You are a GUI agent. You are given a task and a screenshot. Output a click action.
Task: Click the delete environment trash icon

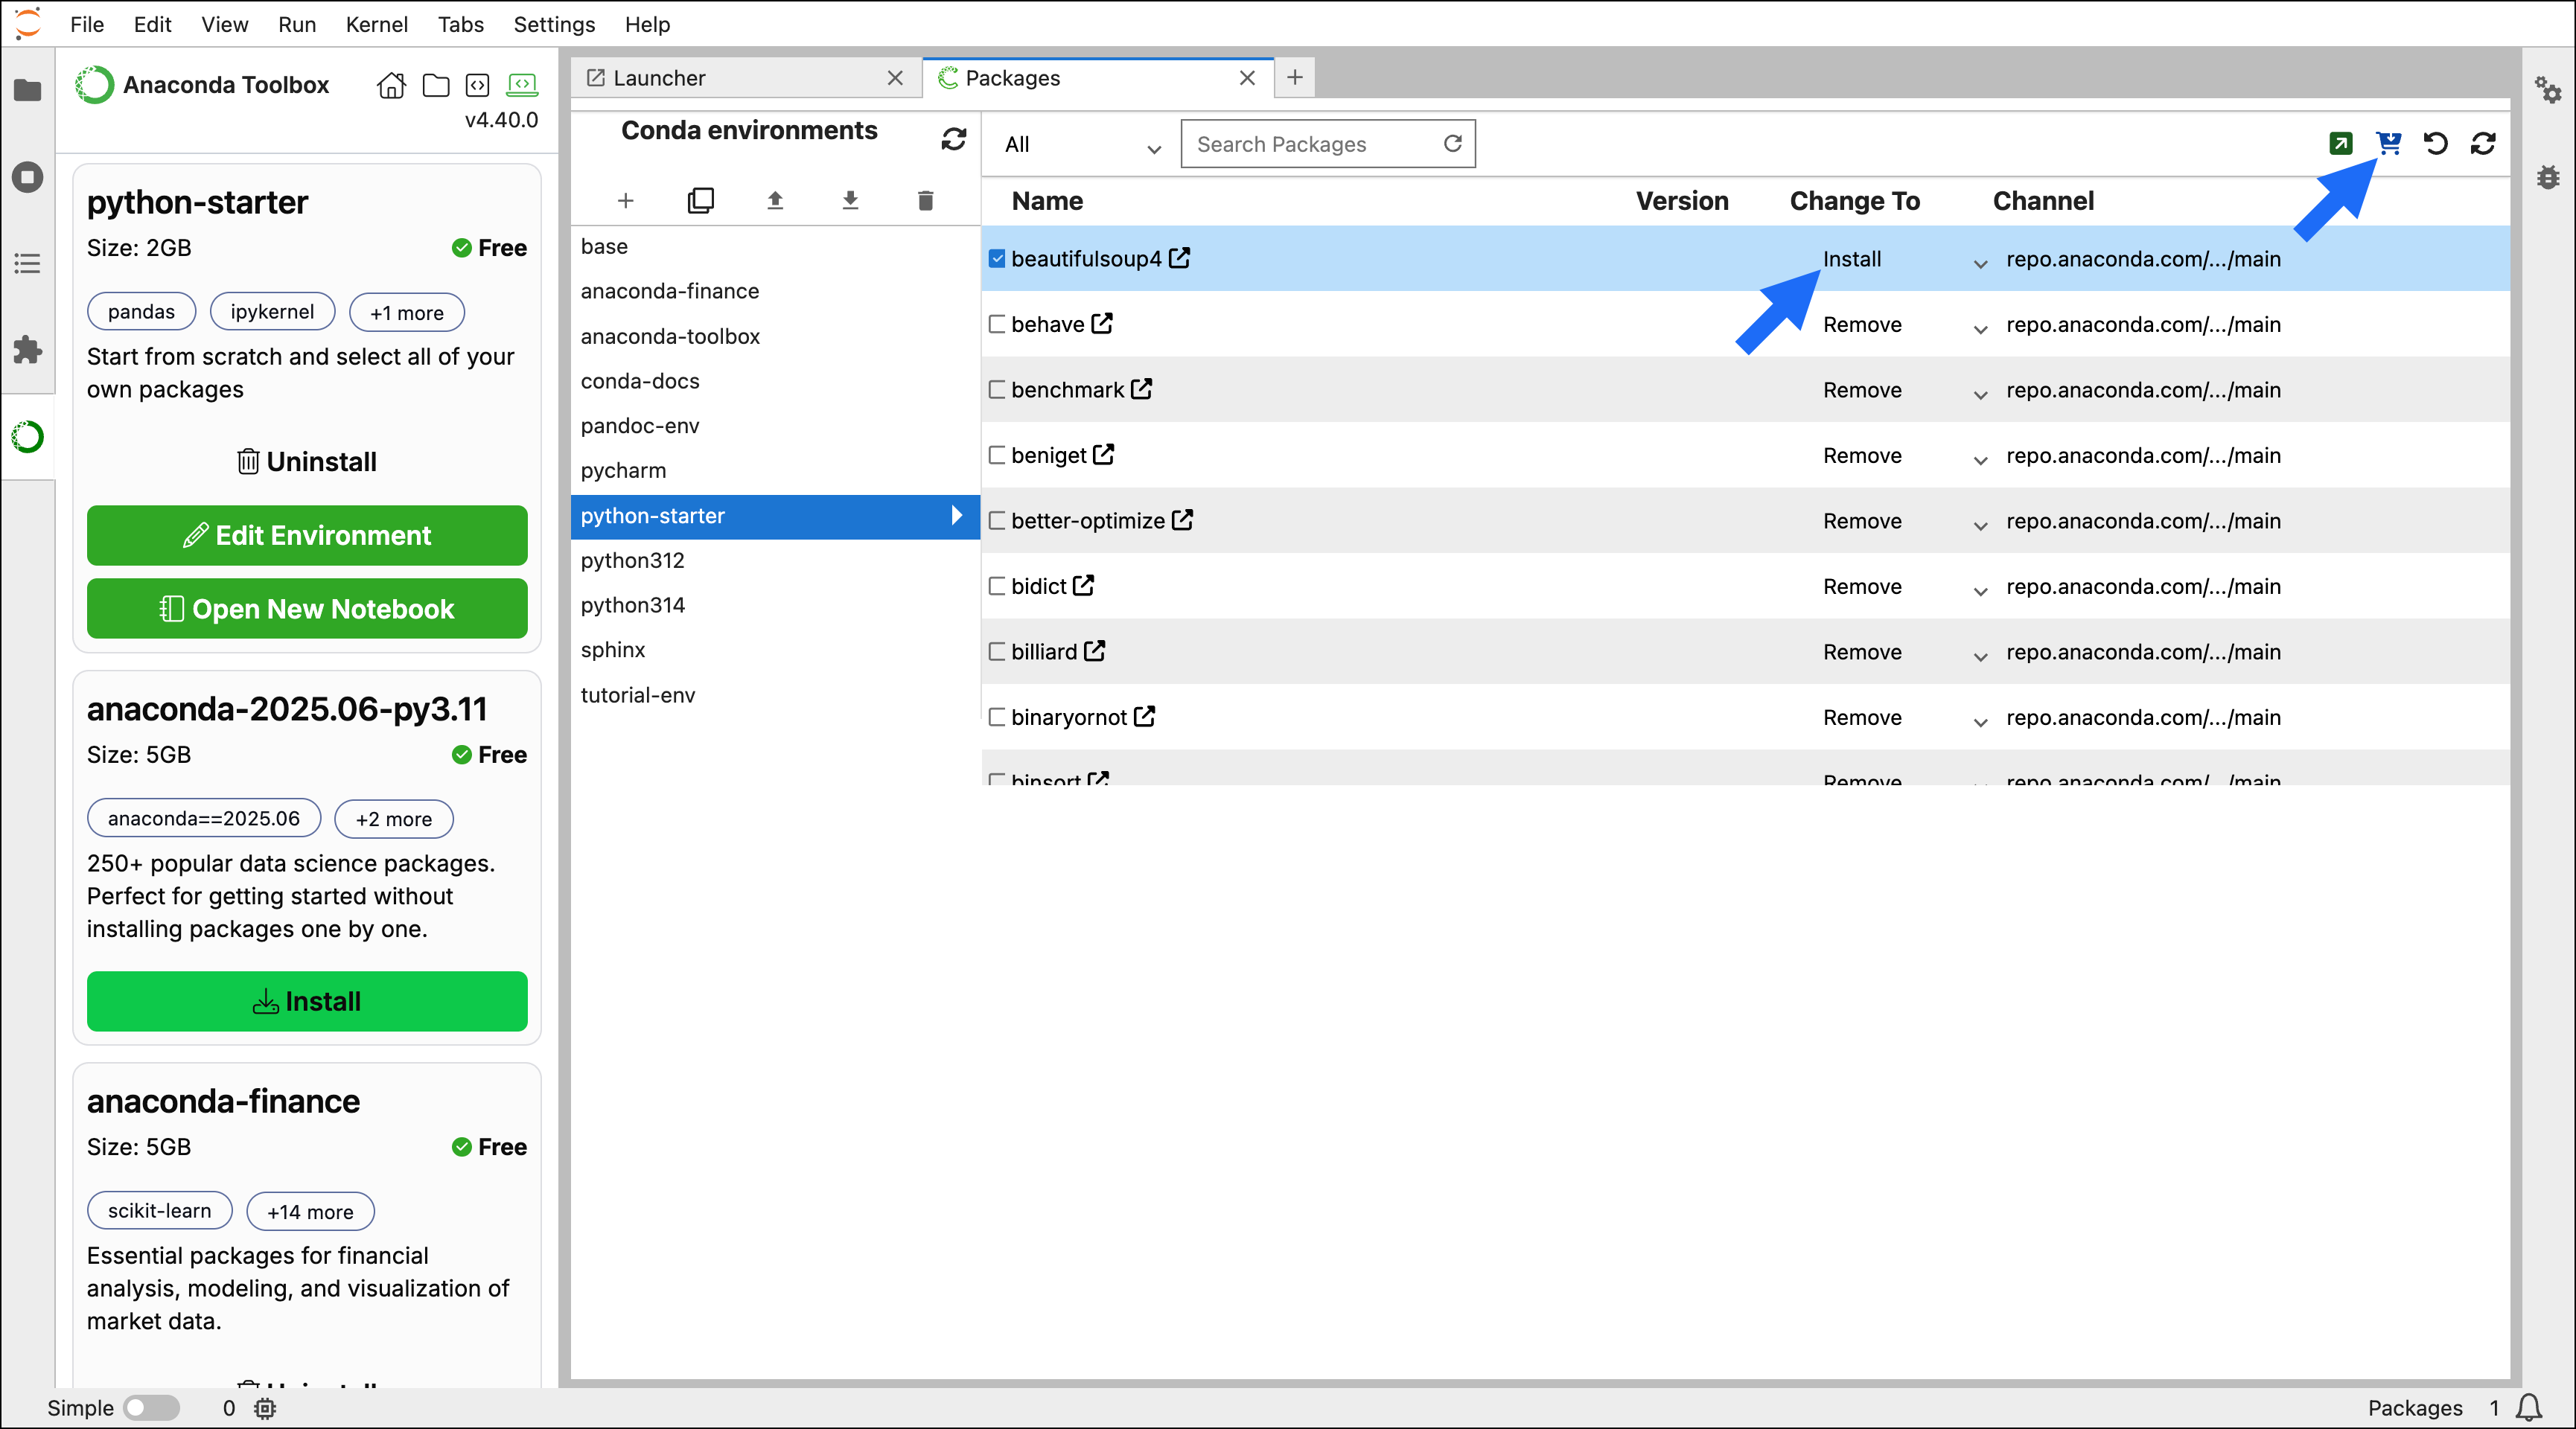pyautogui.click(x=925, y=200)
